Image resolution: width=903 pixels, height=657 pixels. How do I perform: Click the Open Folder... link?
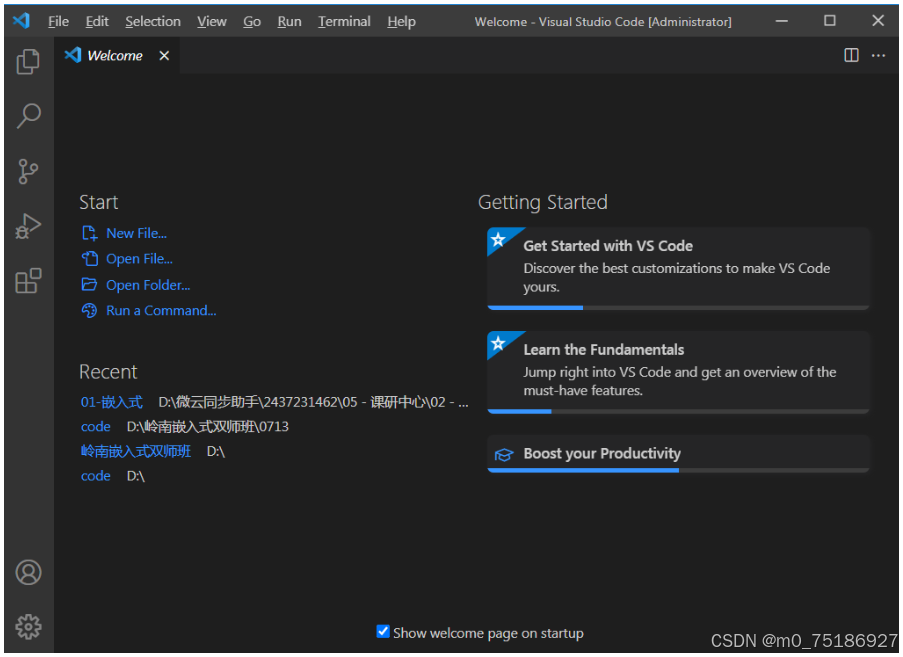point(148,284)
